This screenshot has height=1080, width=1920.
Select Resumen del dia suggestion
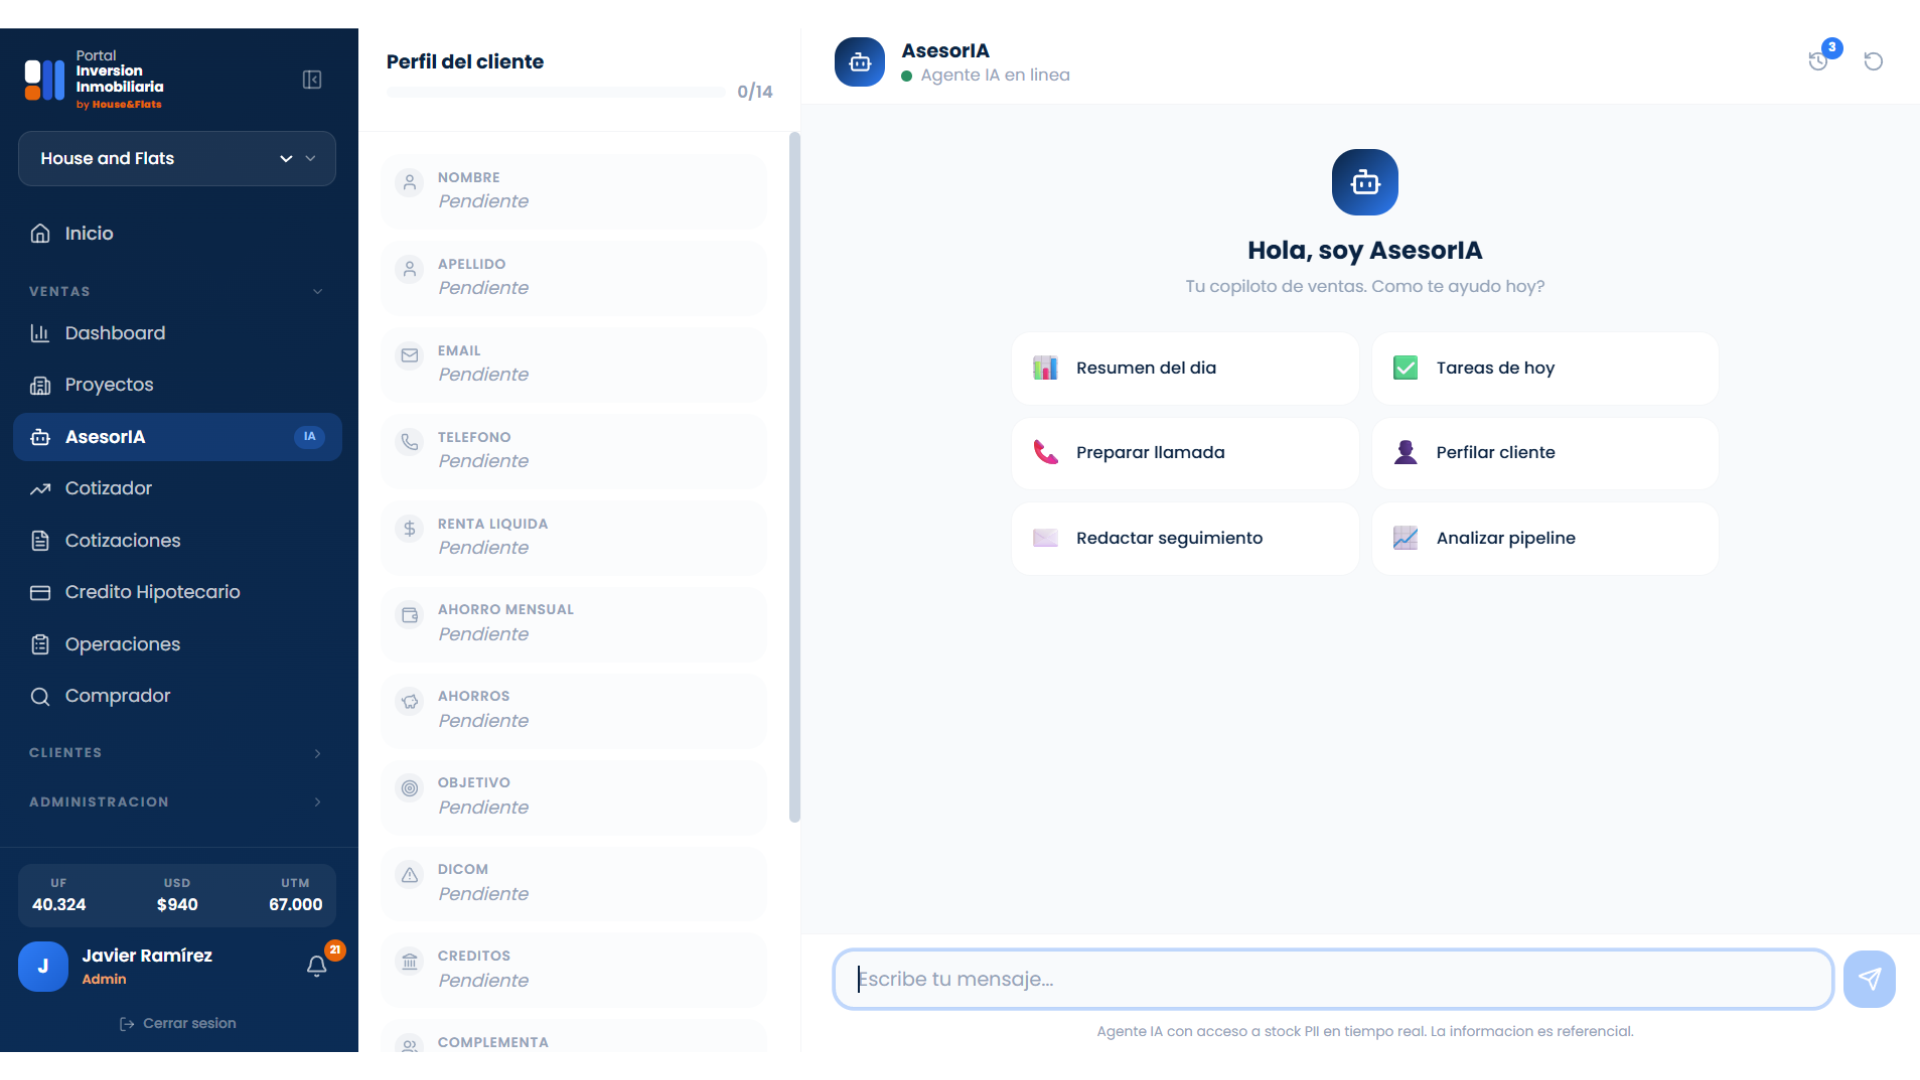point(1185,368)
